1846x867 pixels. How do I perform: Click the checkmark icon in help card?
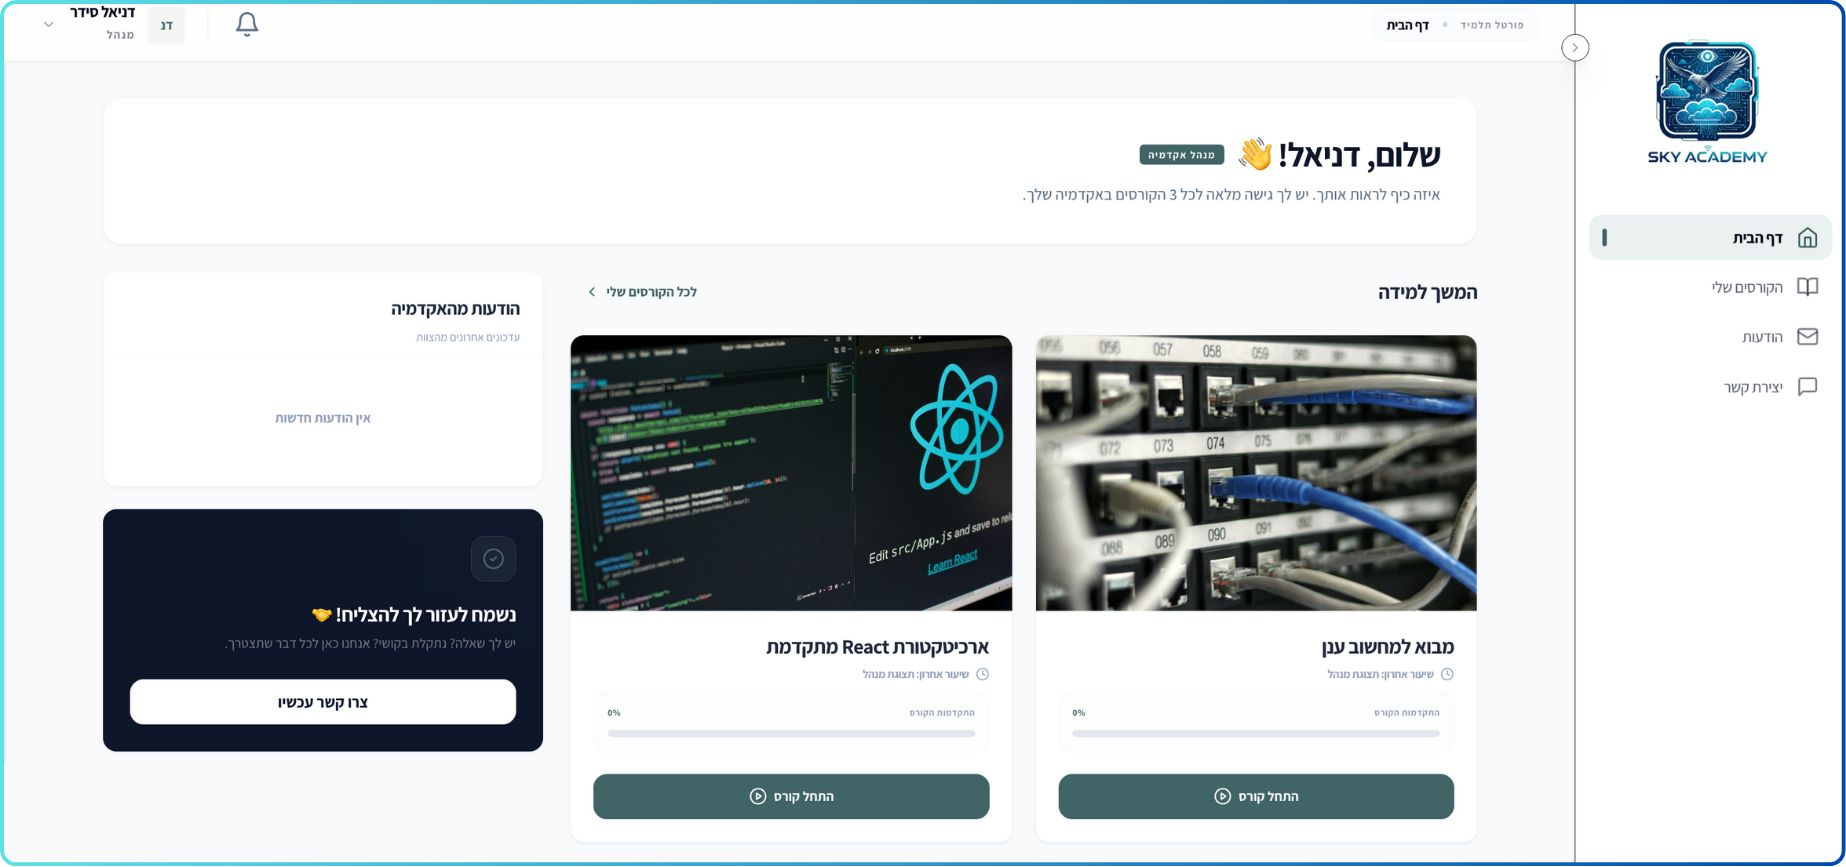pos(493,559)
